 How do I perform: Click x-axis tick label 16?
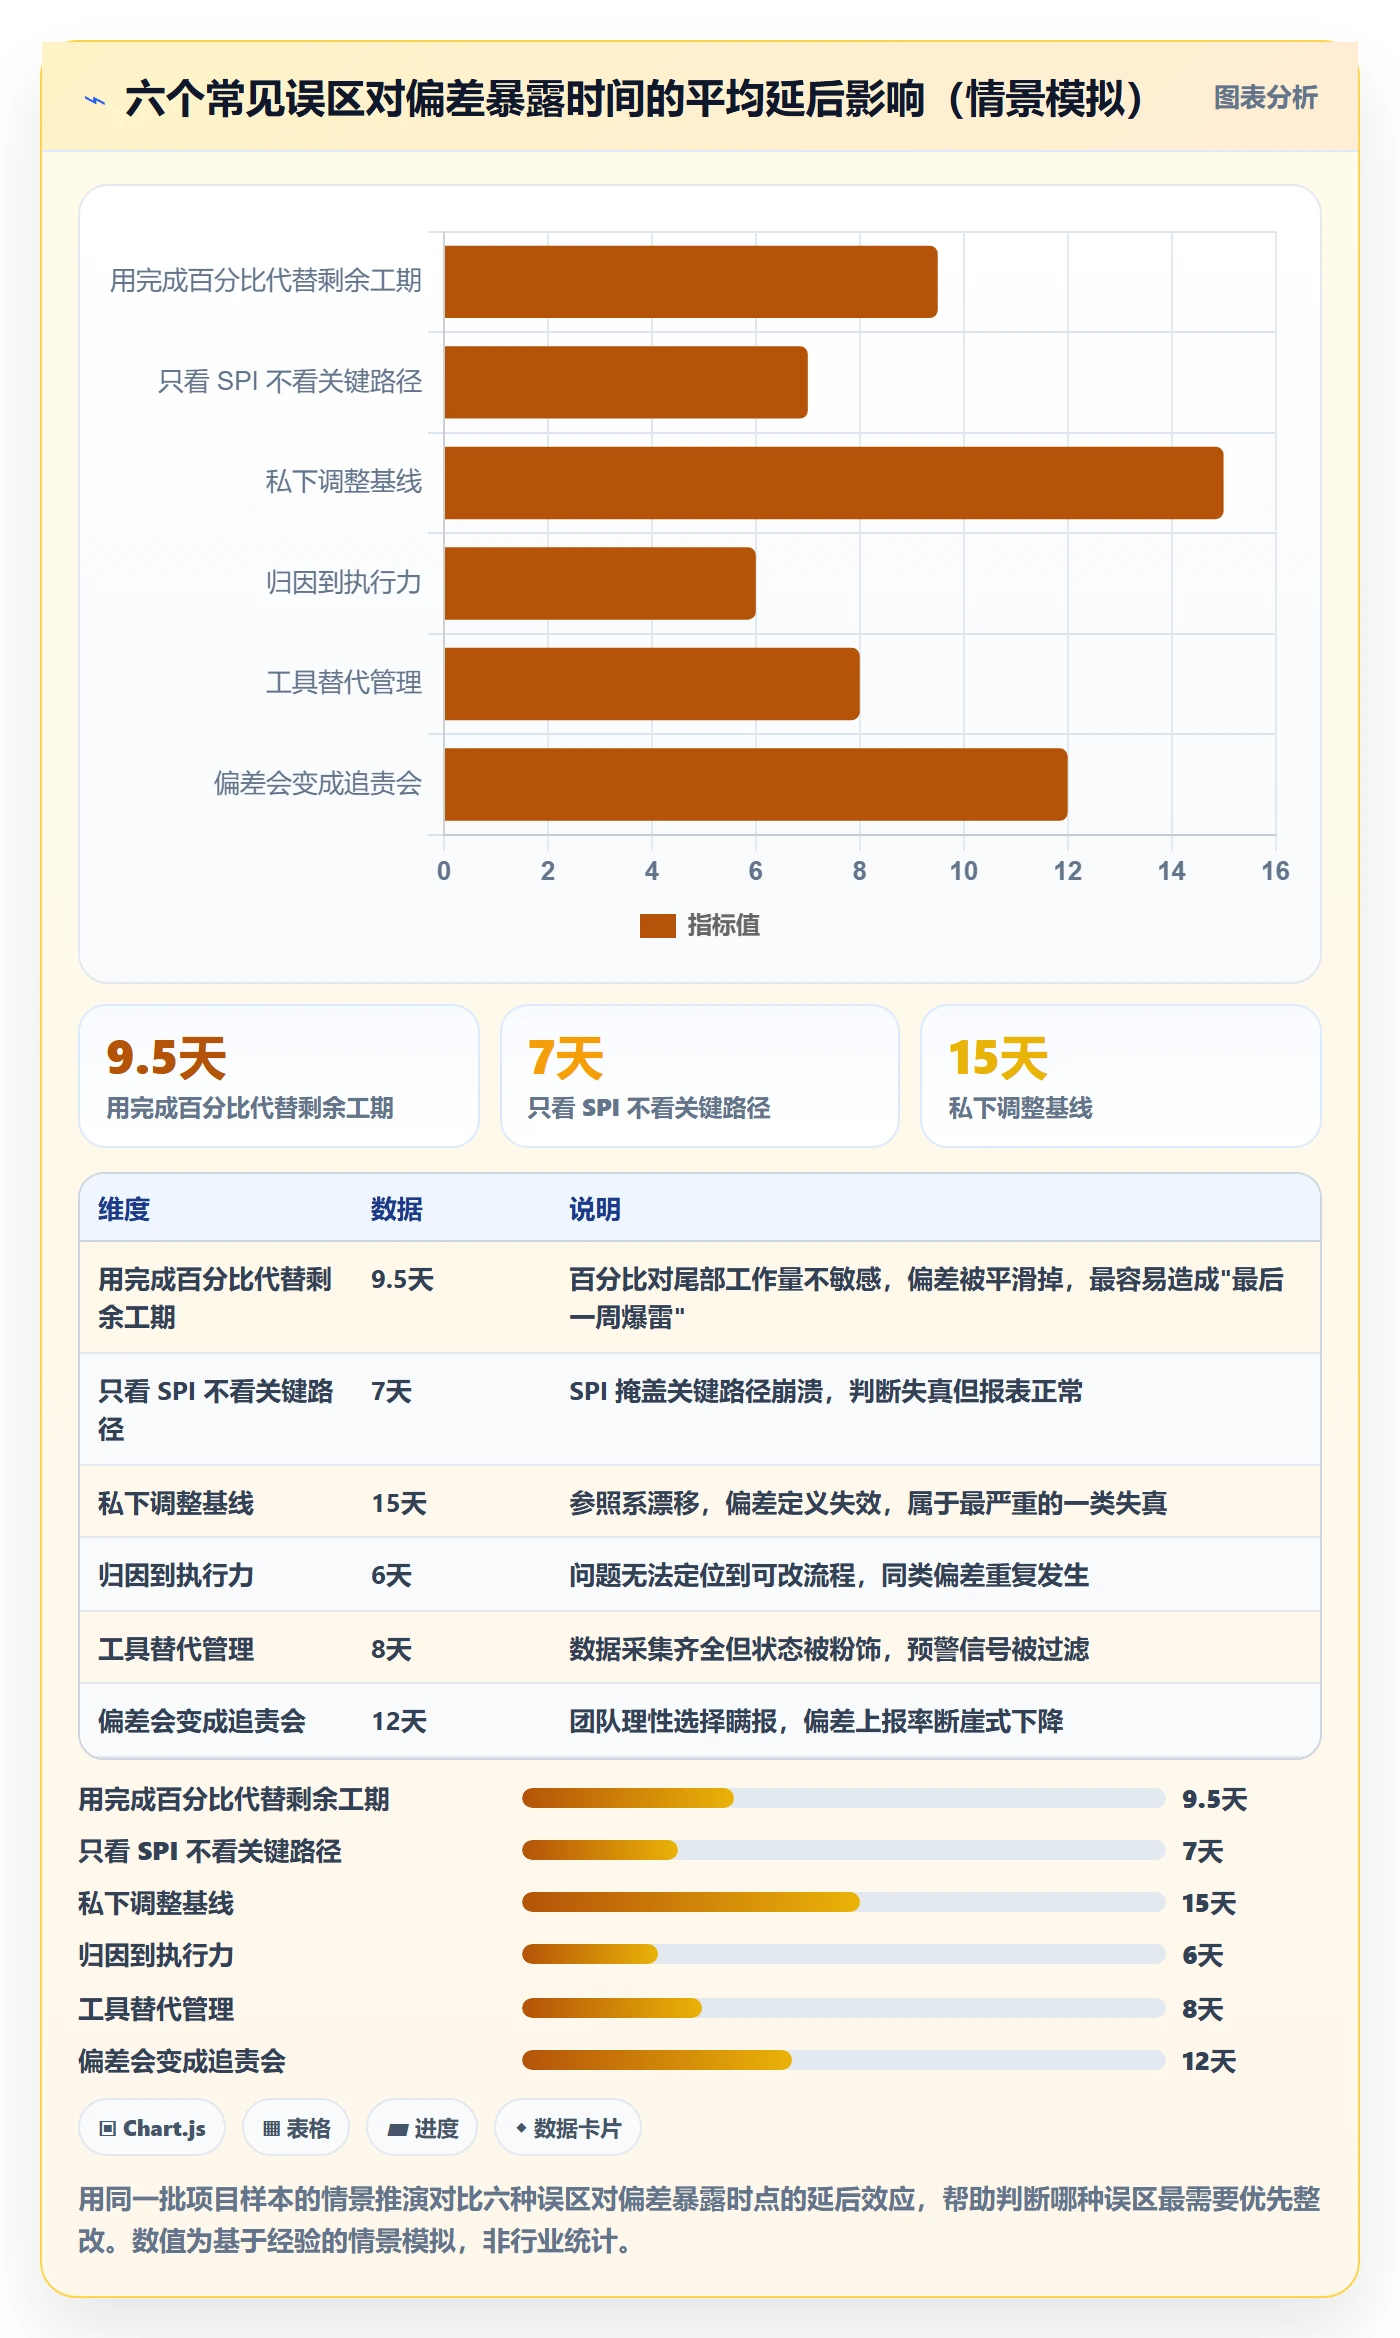1275,871
